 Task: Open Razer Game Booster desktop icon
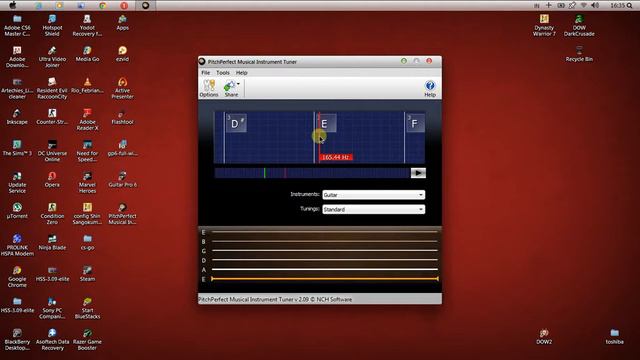click(x=87, y=340)
